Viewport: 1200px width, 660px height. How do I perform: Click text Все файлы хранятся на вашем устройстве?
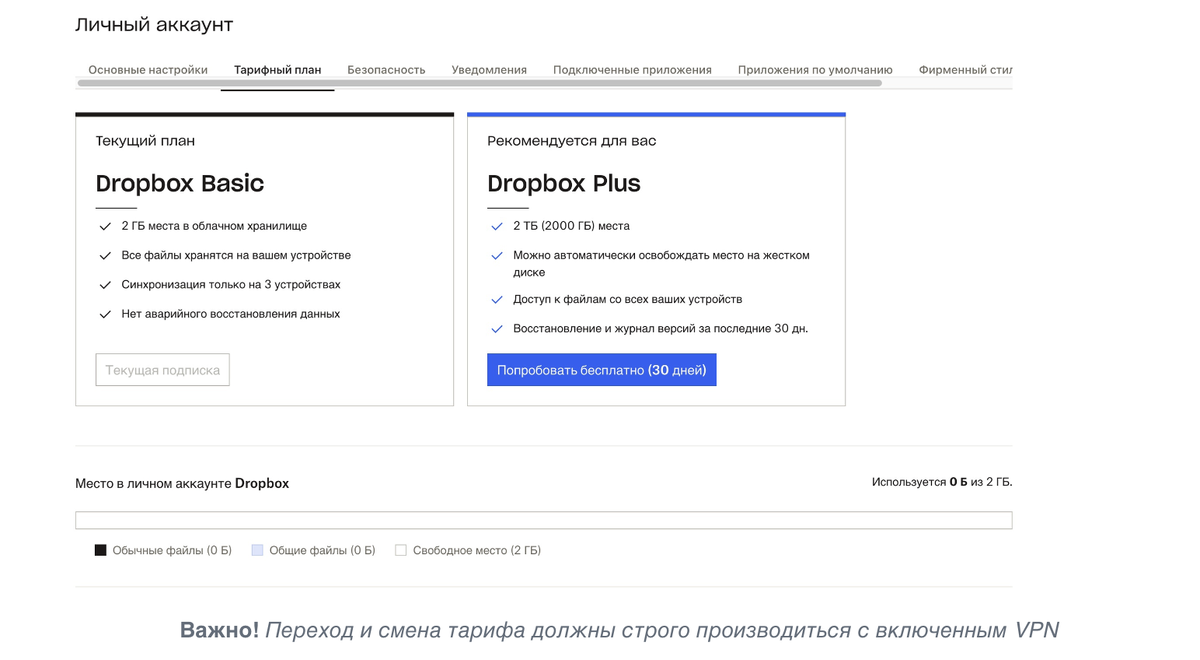tap(236, 255)
